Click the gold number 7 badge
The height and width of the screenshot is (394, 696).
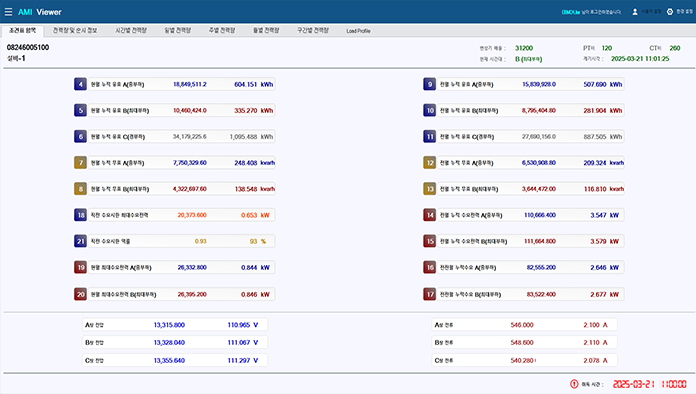pyautogui.click(x=80, y=163)
